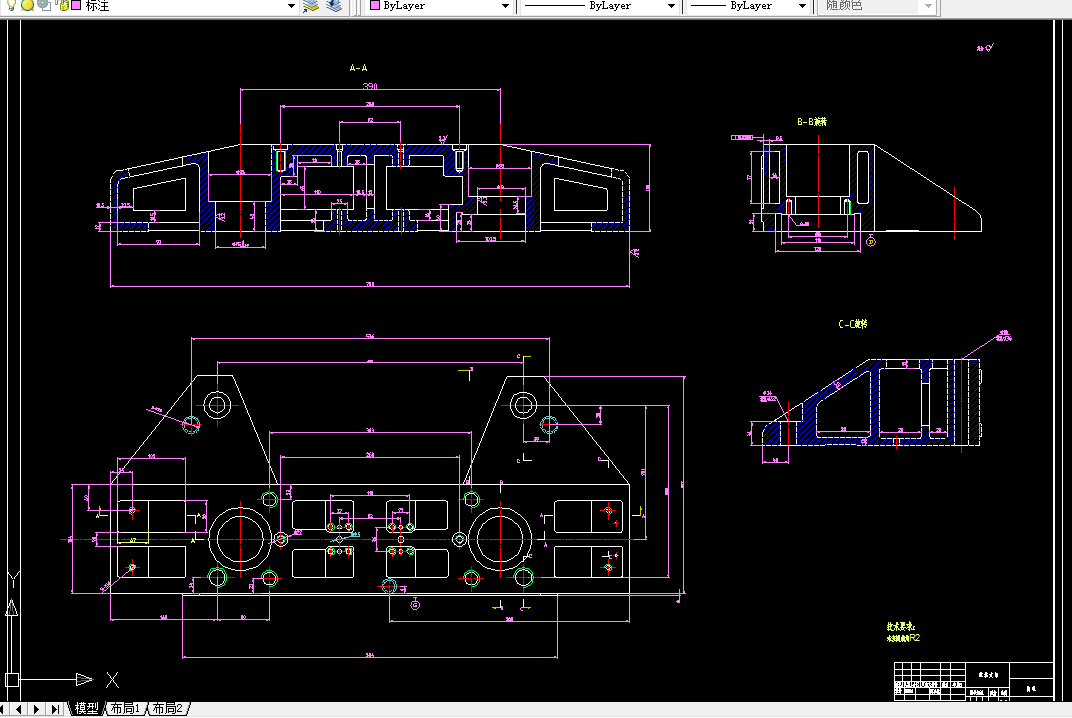Switch to the 布局2 layout tab

(x=168, y=708)
